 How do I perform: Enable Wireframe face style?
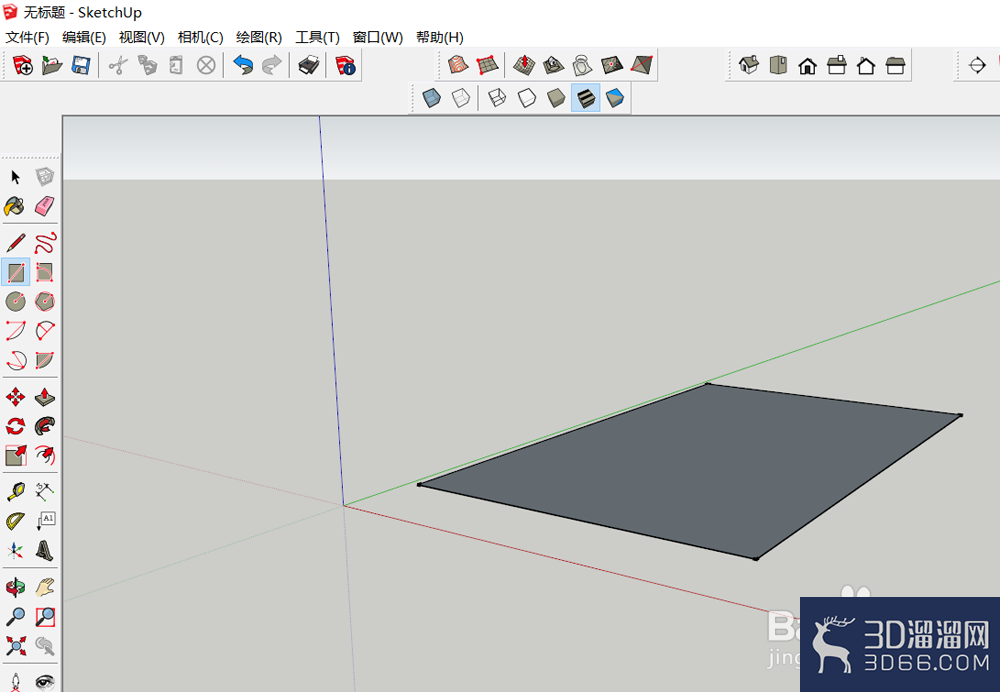pyautogui.click(x=497, y=98)
